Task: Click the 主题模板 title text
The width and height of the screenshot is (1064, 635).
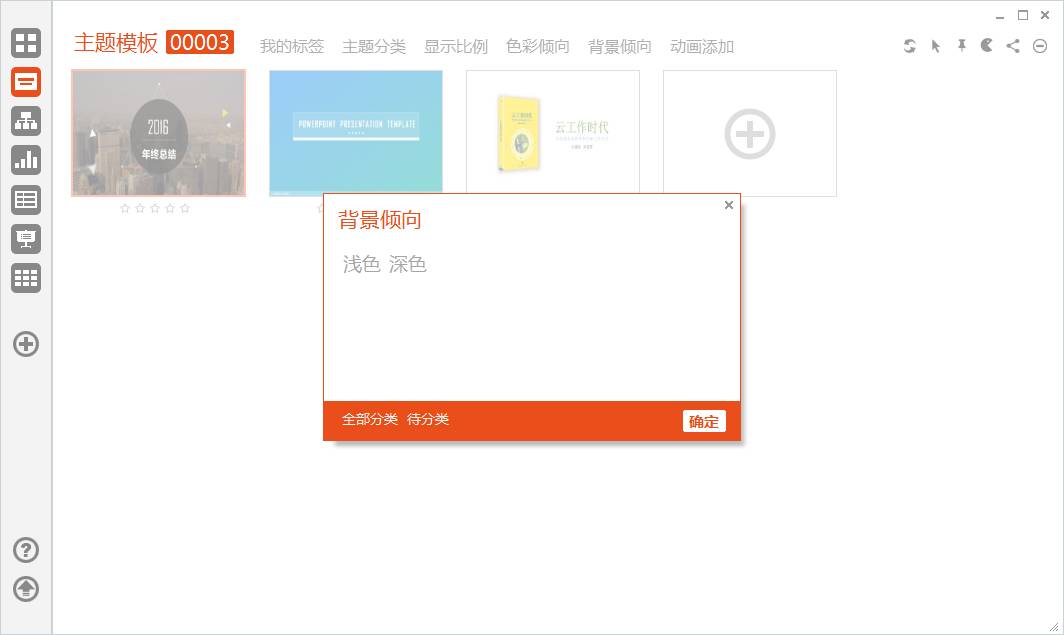Action: coord(116,43)
